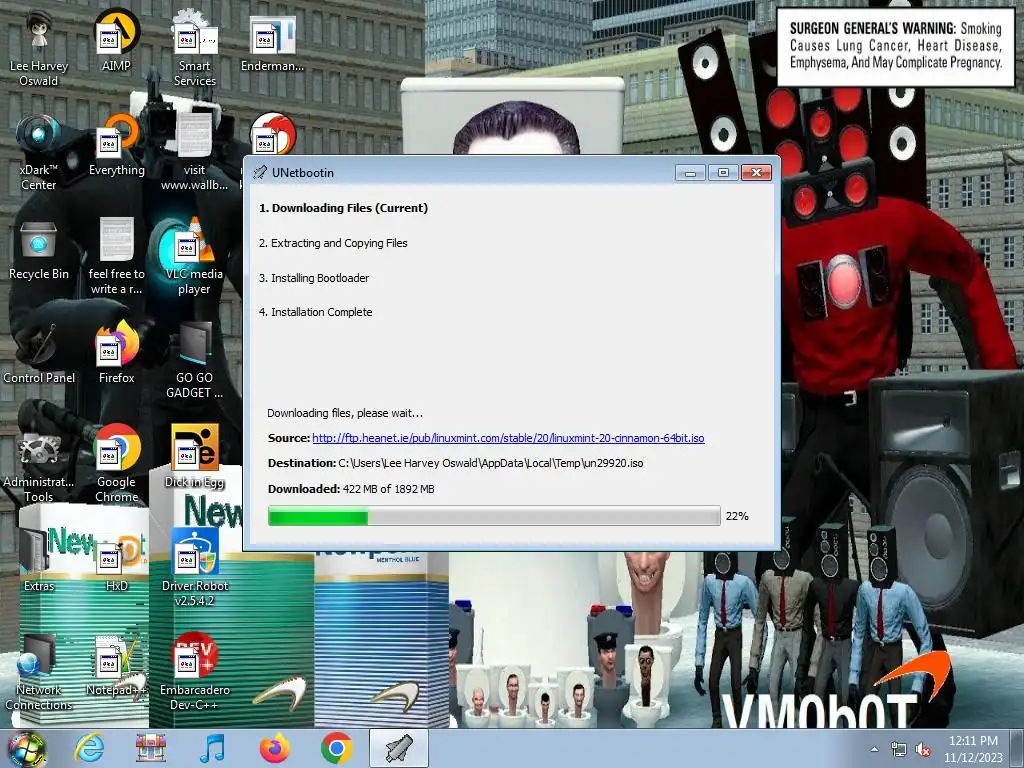Click the download progress bar

coord(494,516)
